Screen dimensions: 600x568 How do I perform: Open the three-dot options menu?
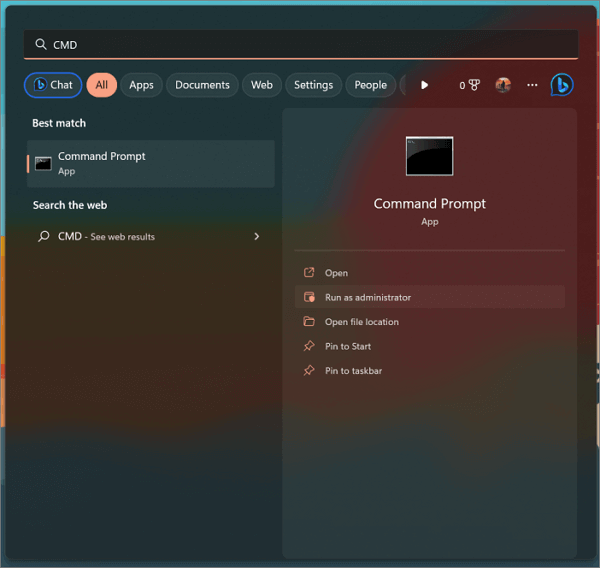pyautogui.click(x=532, y=85)
